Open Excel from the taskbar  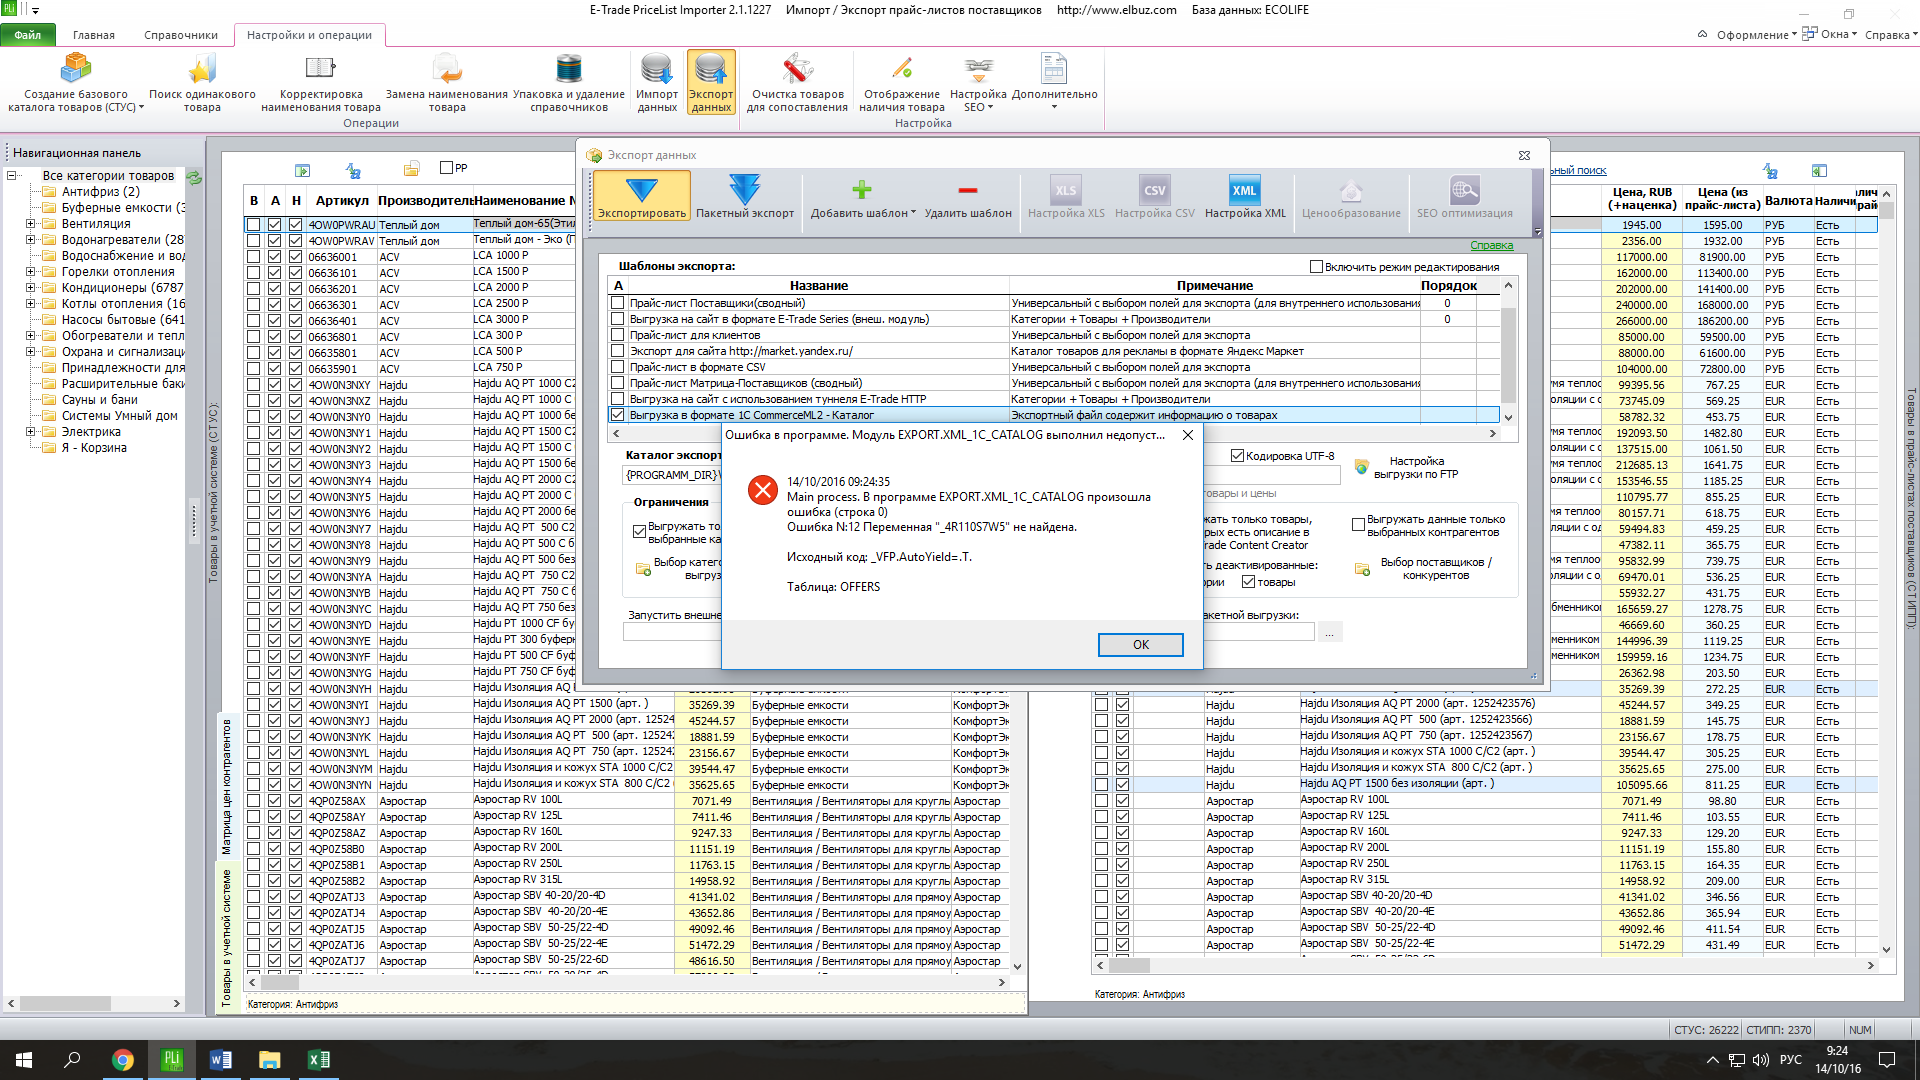tap(318, 1060)
